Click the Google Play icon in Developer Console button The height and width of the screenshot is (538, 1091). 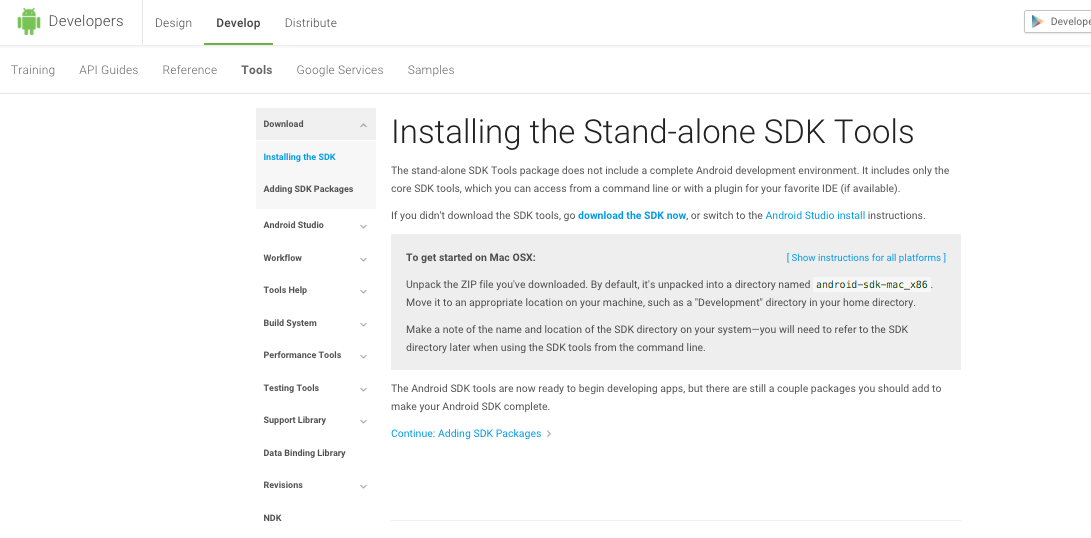pyautogui.click(x=1037, y=22)
